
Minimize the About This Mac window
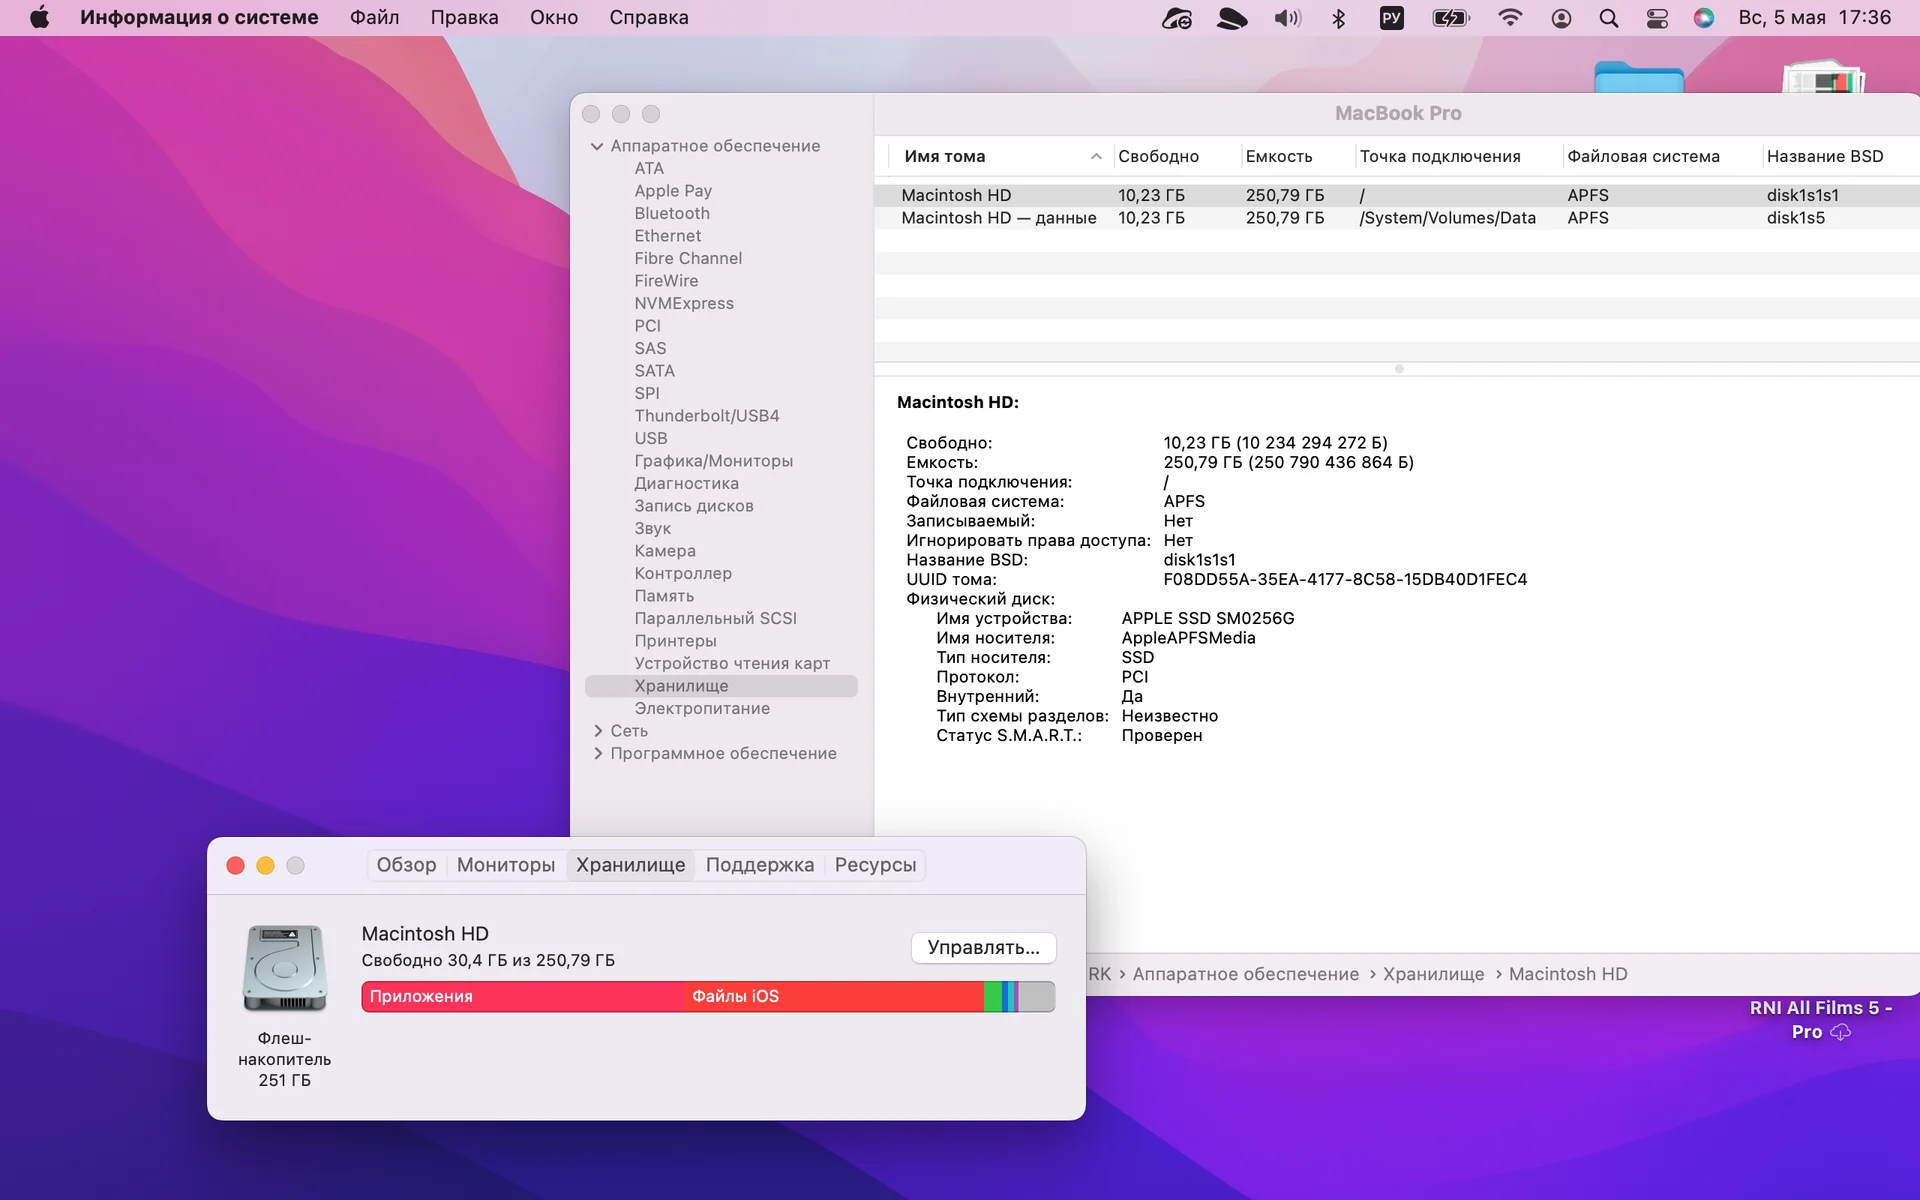pos(266,866)
